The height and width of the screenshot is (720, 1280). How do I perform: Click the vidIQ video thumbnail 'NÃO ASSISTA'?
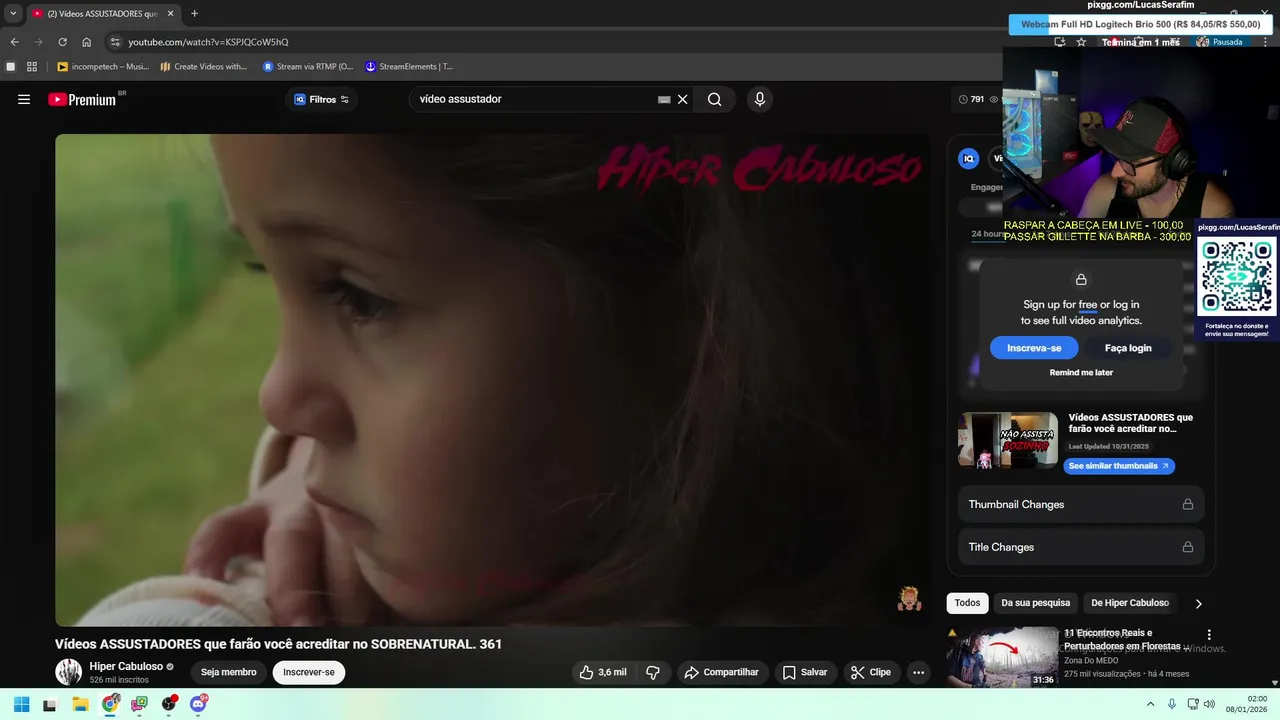[1008, 440]
